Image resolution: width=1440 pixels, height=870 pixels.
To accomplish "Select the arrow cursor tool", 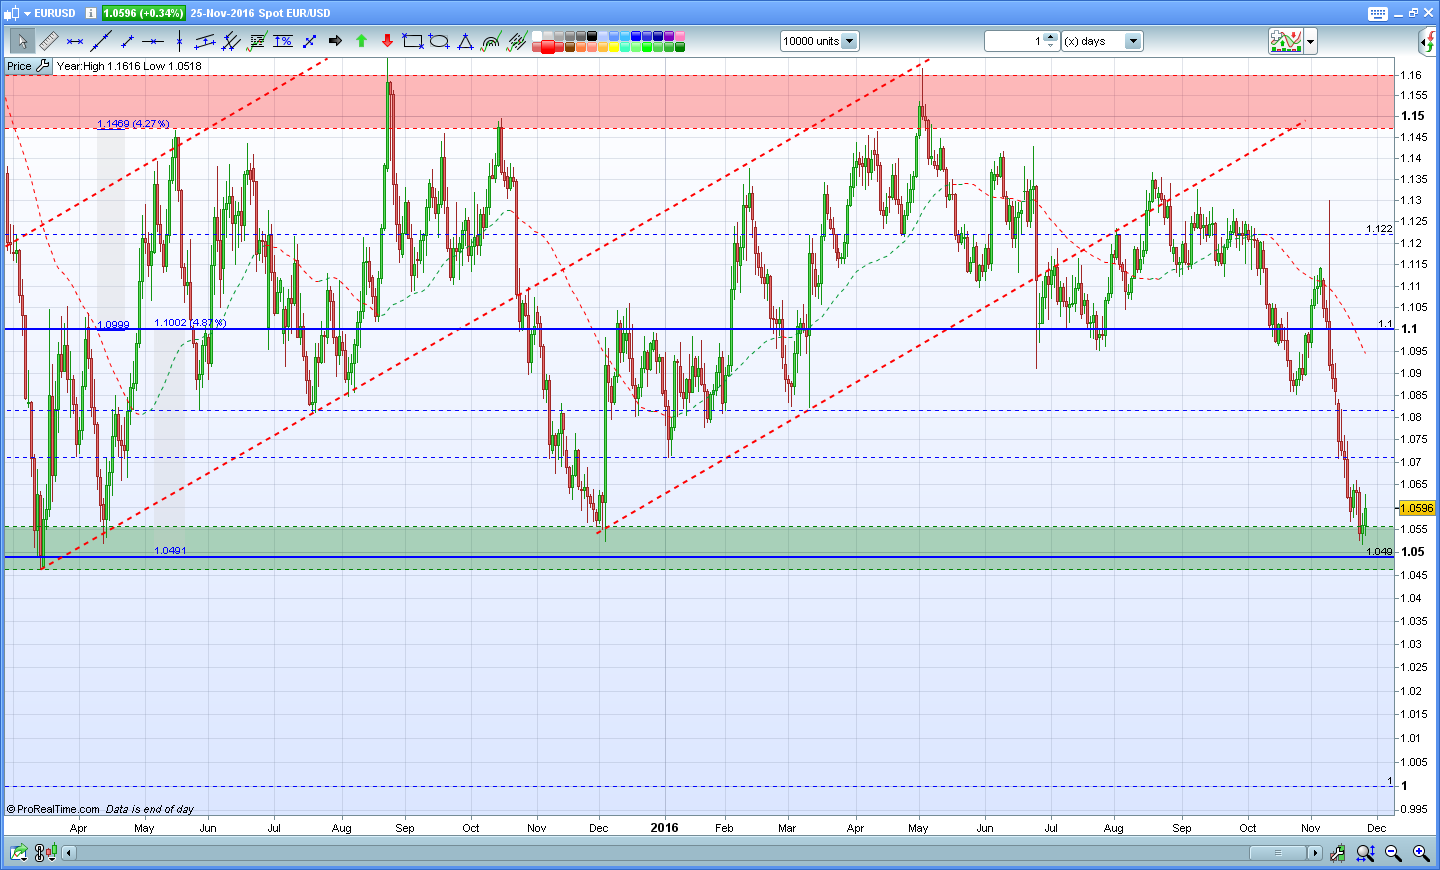I will [x=22, y=41].
